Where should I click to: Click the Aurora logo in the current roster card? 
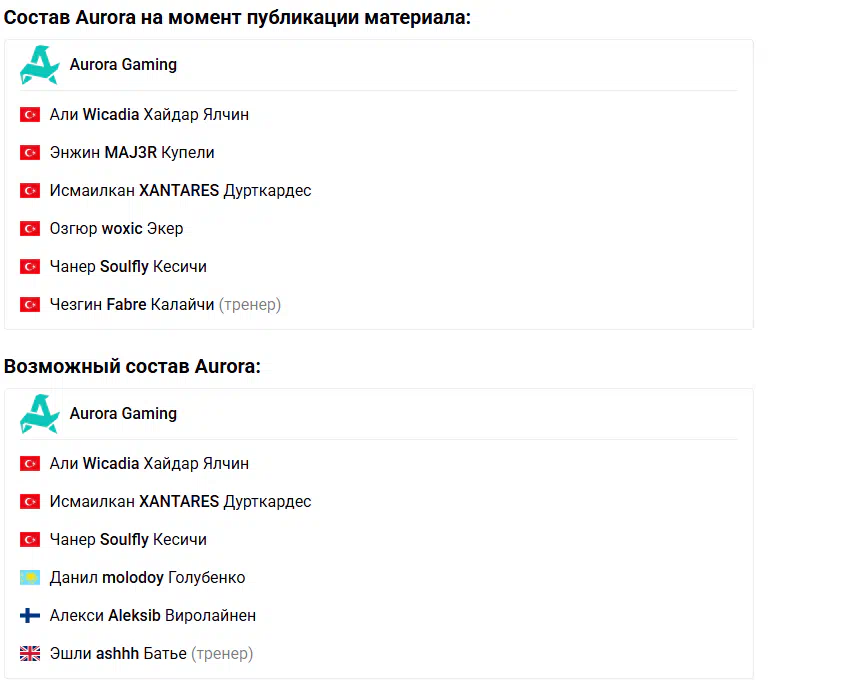[x=39, y=65]
